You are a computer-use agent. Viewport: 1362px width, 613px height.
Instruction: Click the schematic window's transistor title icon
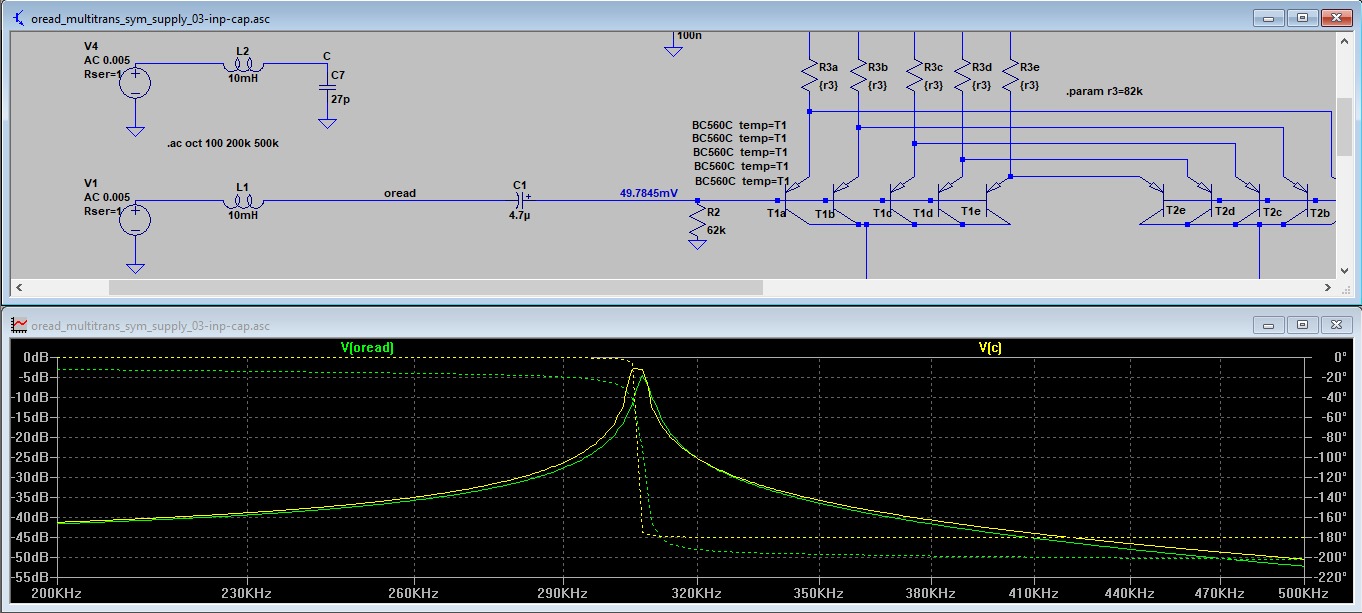click(x=18, y=18)
